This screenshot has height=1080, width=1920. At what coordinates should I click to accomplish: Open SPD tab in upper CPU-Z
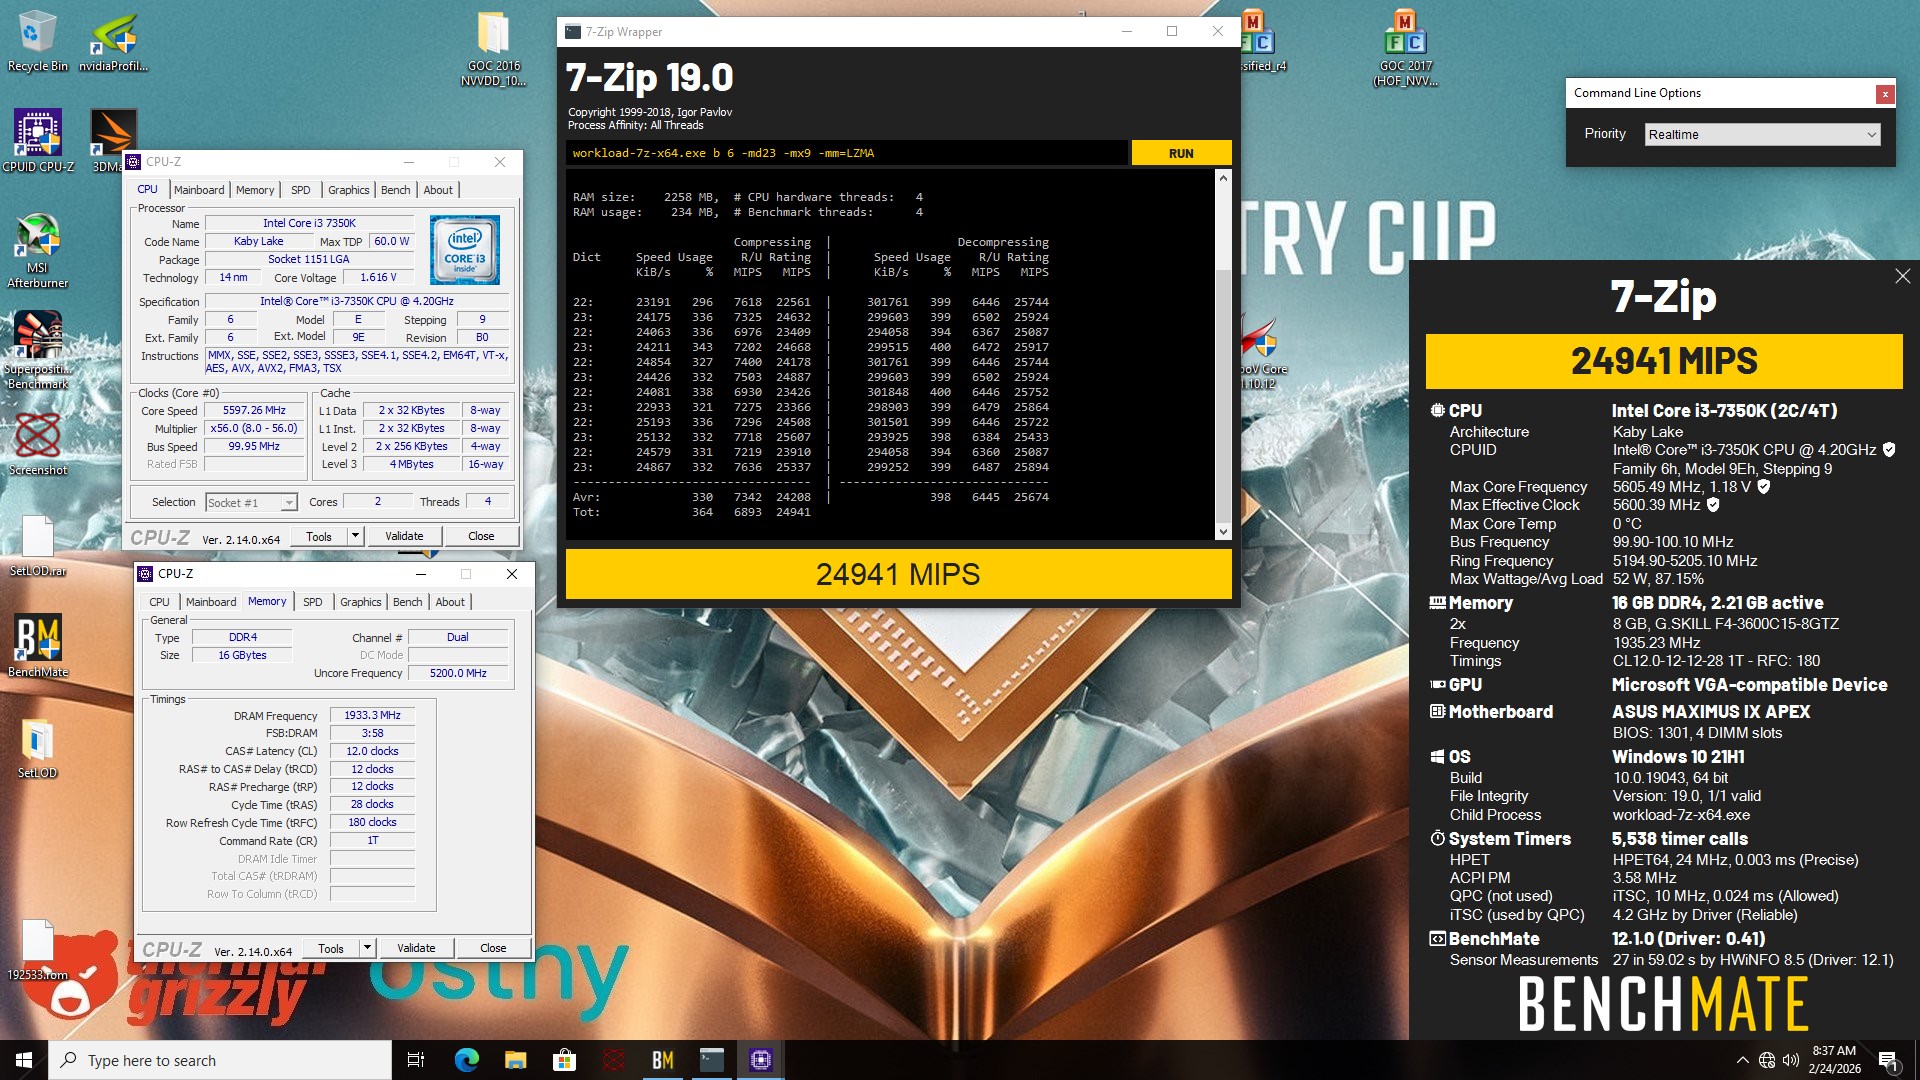tap(301, 190)
